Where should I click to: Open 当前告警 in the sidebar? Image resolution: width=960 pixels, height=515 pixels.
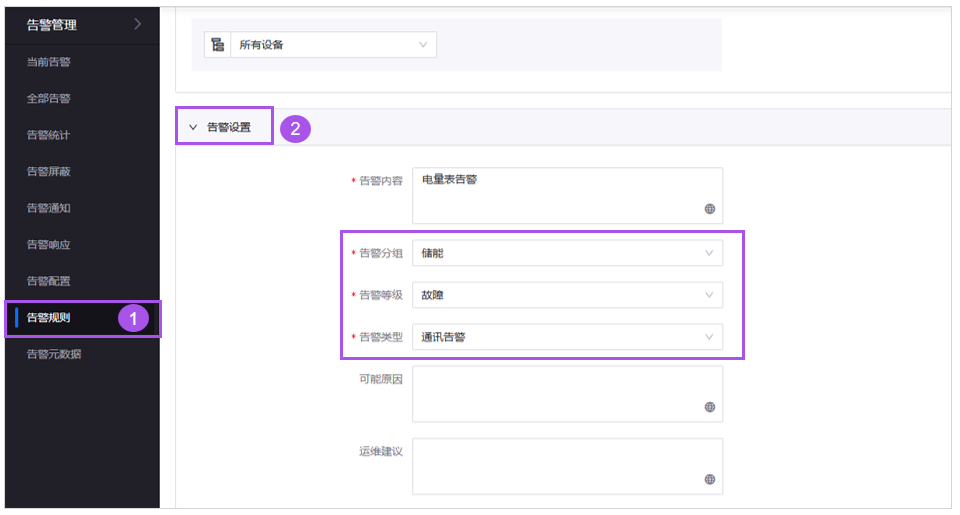(x=49, y=62)
